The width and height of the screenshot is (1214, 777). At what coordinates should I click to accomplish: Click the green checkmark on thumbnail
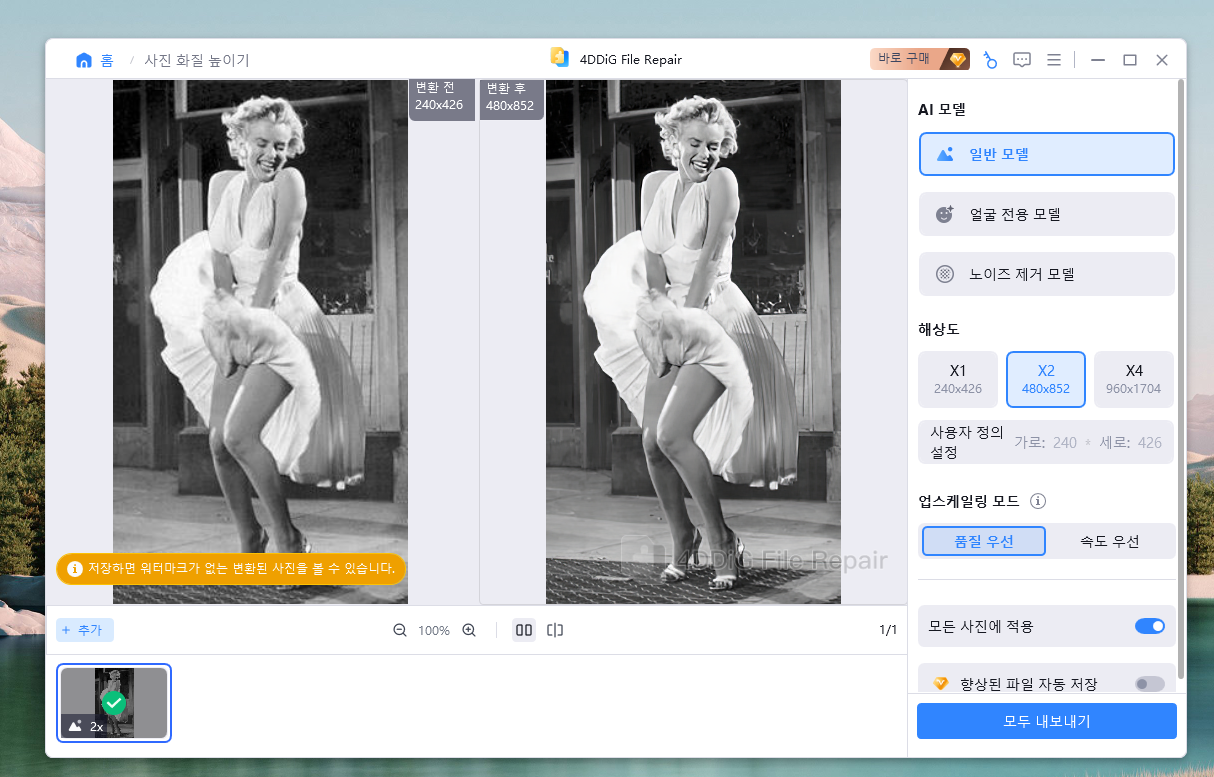[x=114, y=703]
